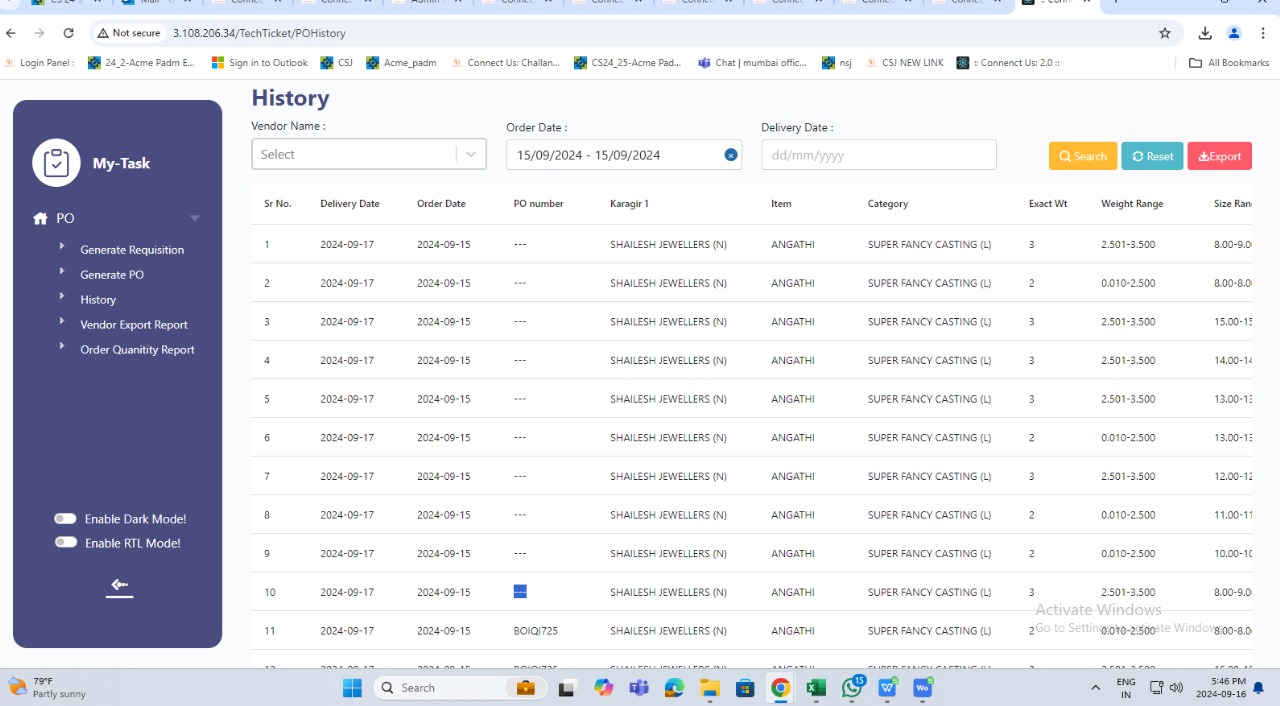The width and height of the screenshot is (1280, 706).
Task: Click the highlighted PO number in row 10
Action: [520, 592]
